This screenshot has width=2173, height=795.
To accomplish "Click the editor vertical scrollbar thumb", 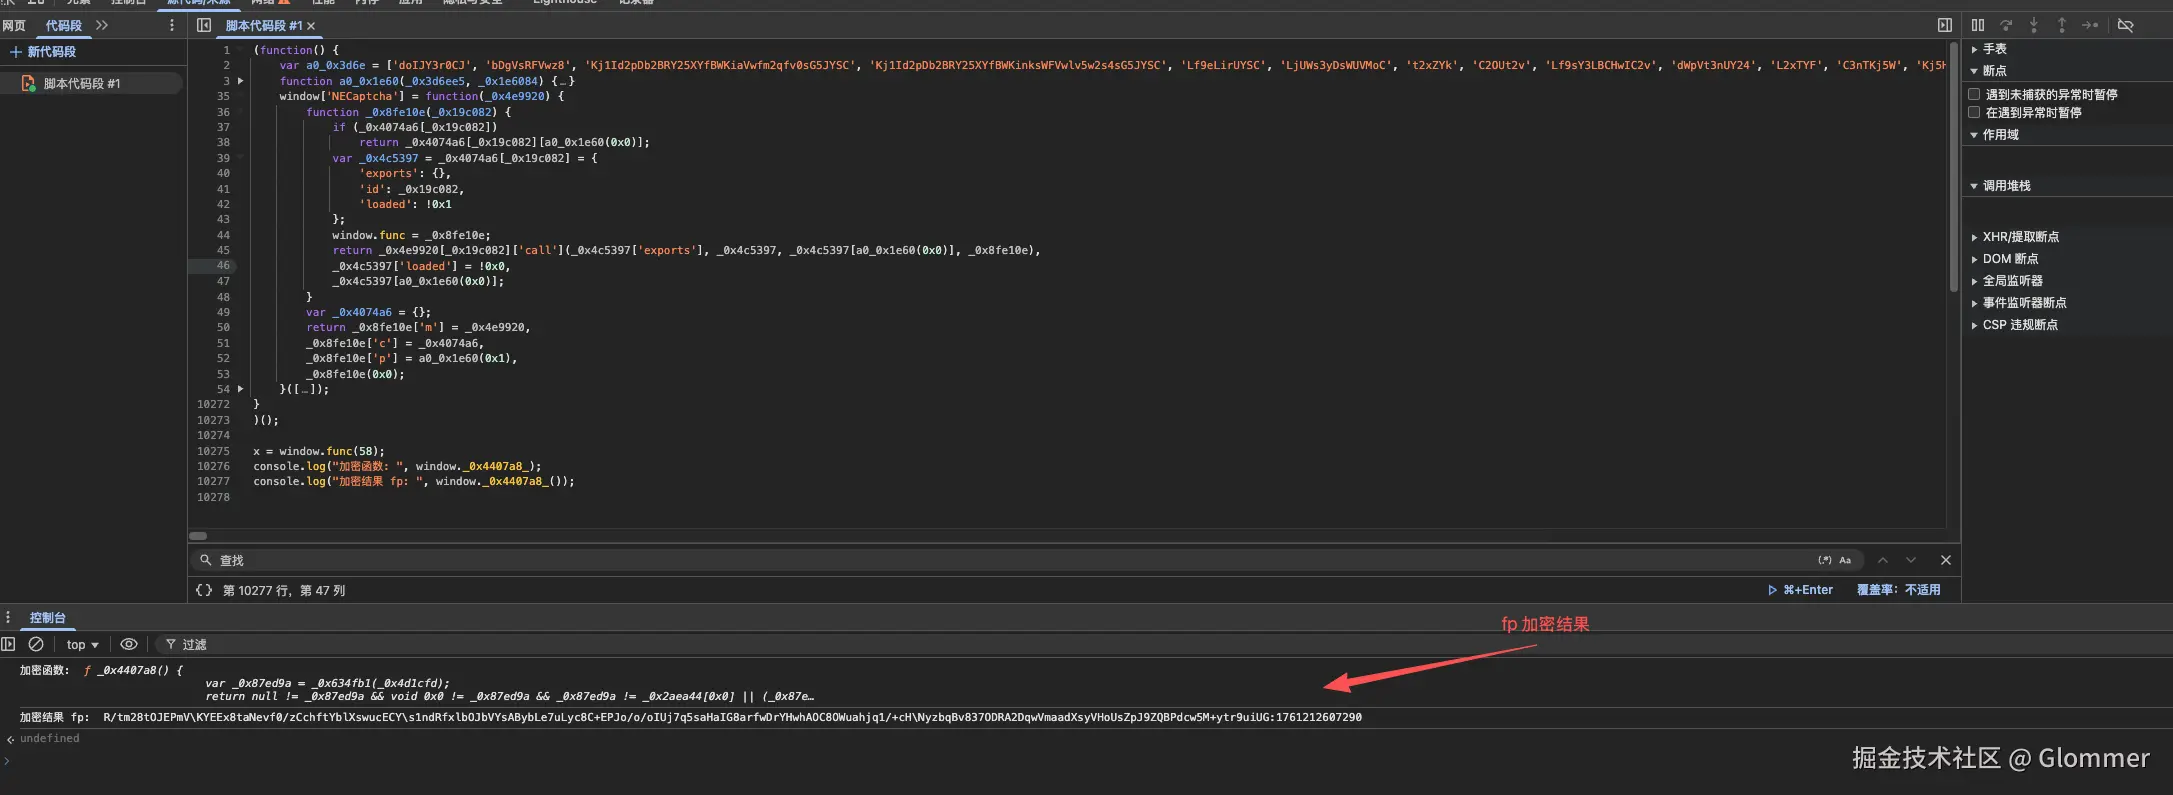I will (x=1953, y=165).
